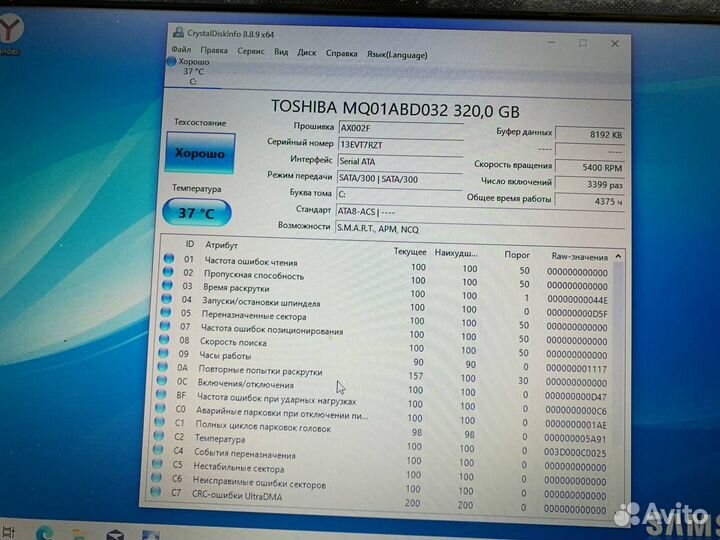Click the Интерфейс field Serial ATA
The height and width of the screenshot is (540, 720).
click(x=400, y=161)
